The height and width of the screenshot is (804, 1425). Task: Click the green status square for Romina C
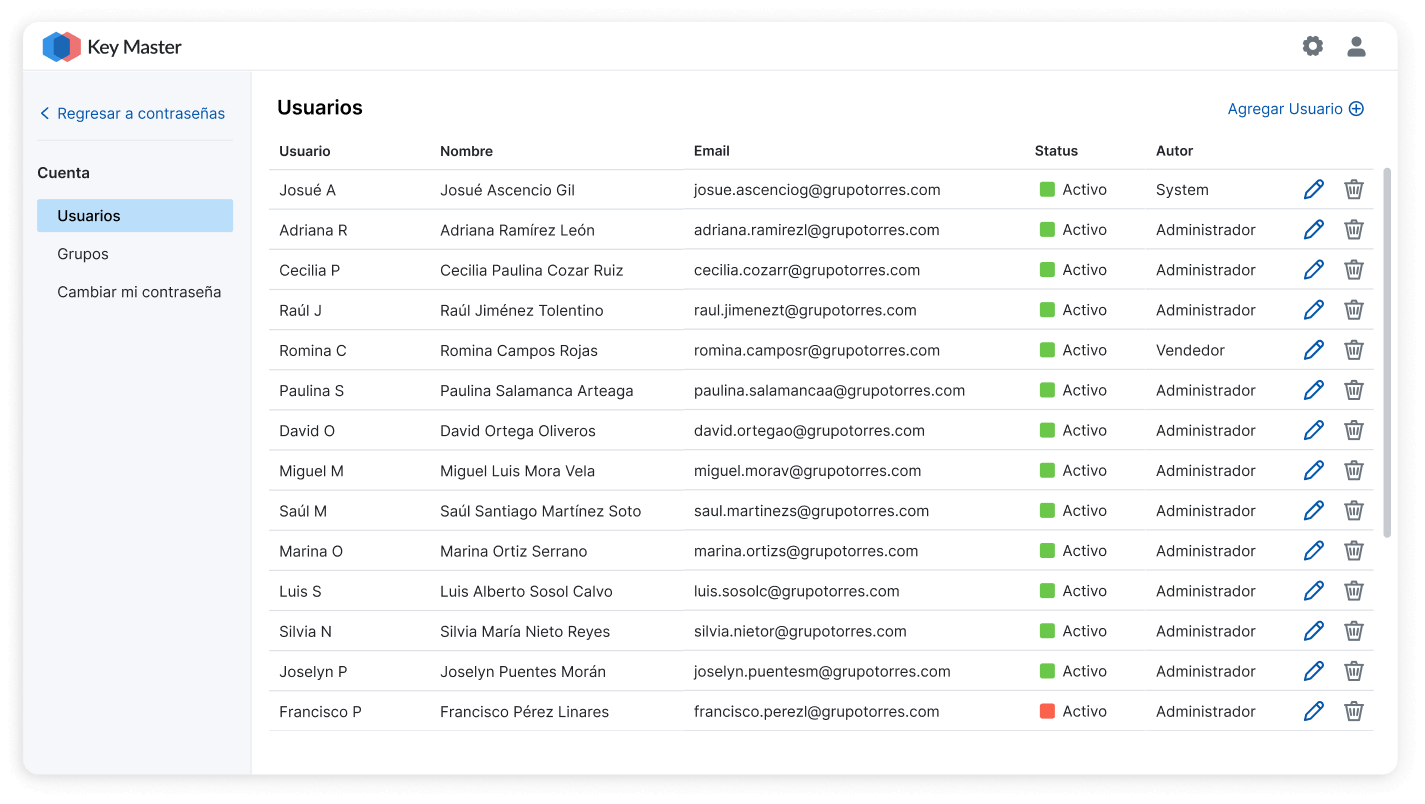click(x=1047, y=350)
